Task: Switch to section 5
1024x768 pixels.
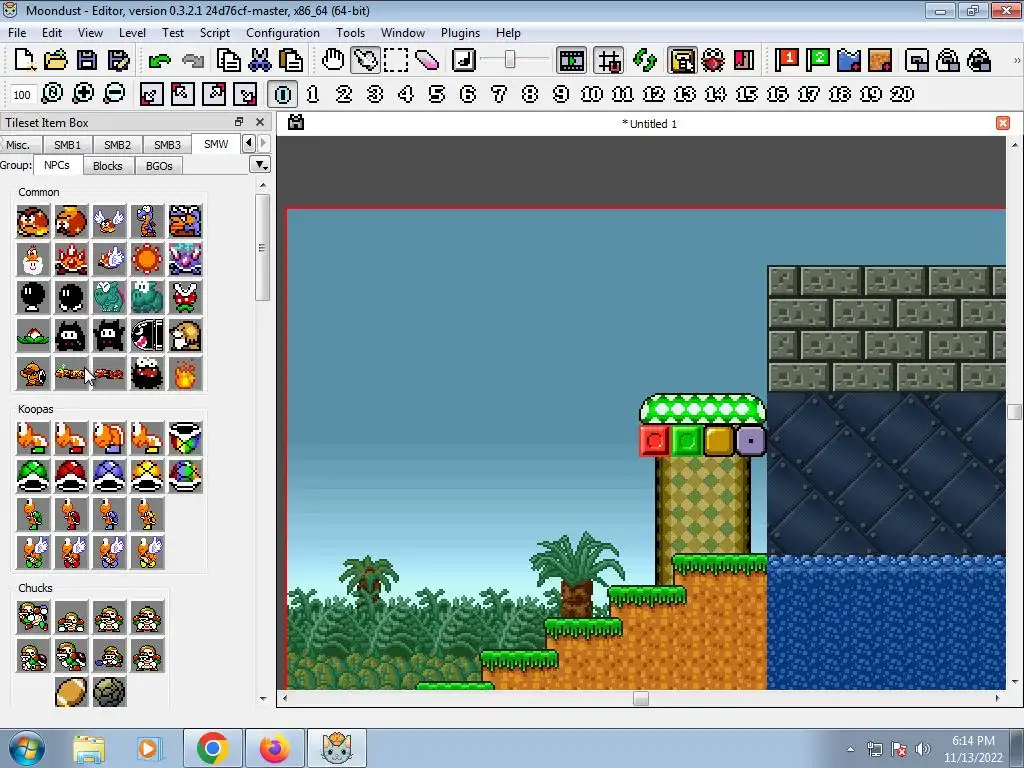Action: tap(436, 94)
